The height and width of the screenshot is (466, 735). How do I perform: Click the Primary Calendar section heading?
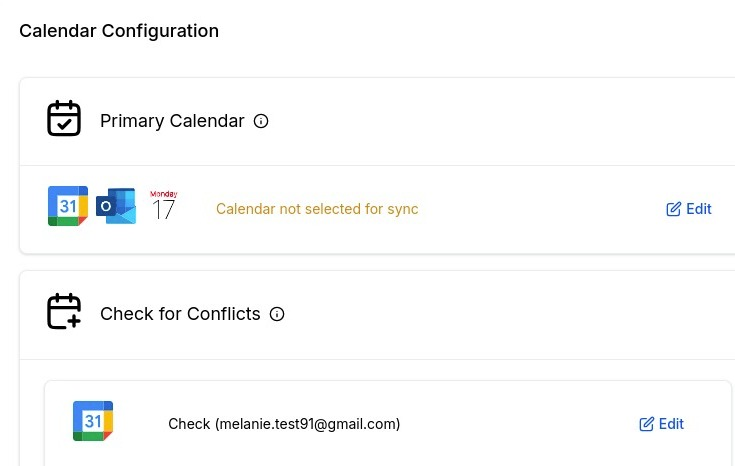pyautogui.click(x=172, y=121)
